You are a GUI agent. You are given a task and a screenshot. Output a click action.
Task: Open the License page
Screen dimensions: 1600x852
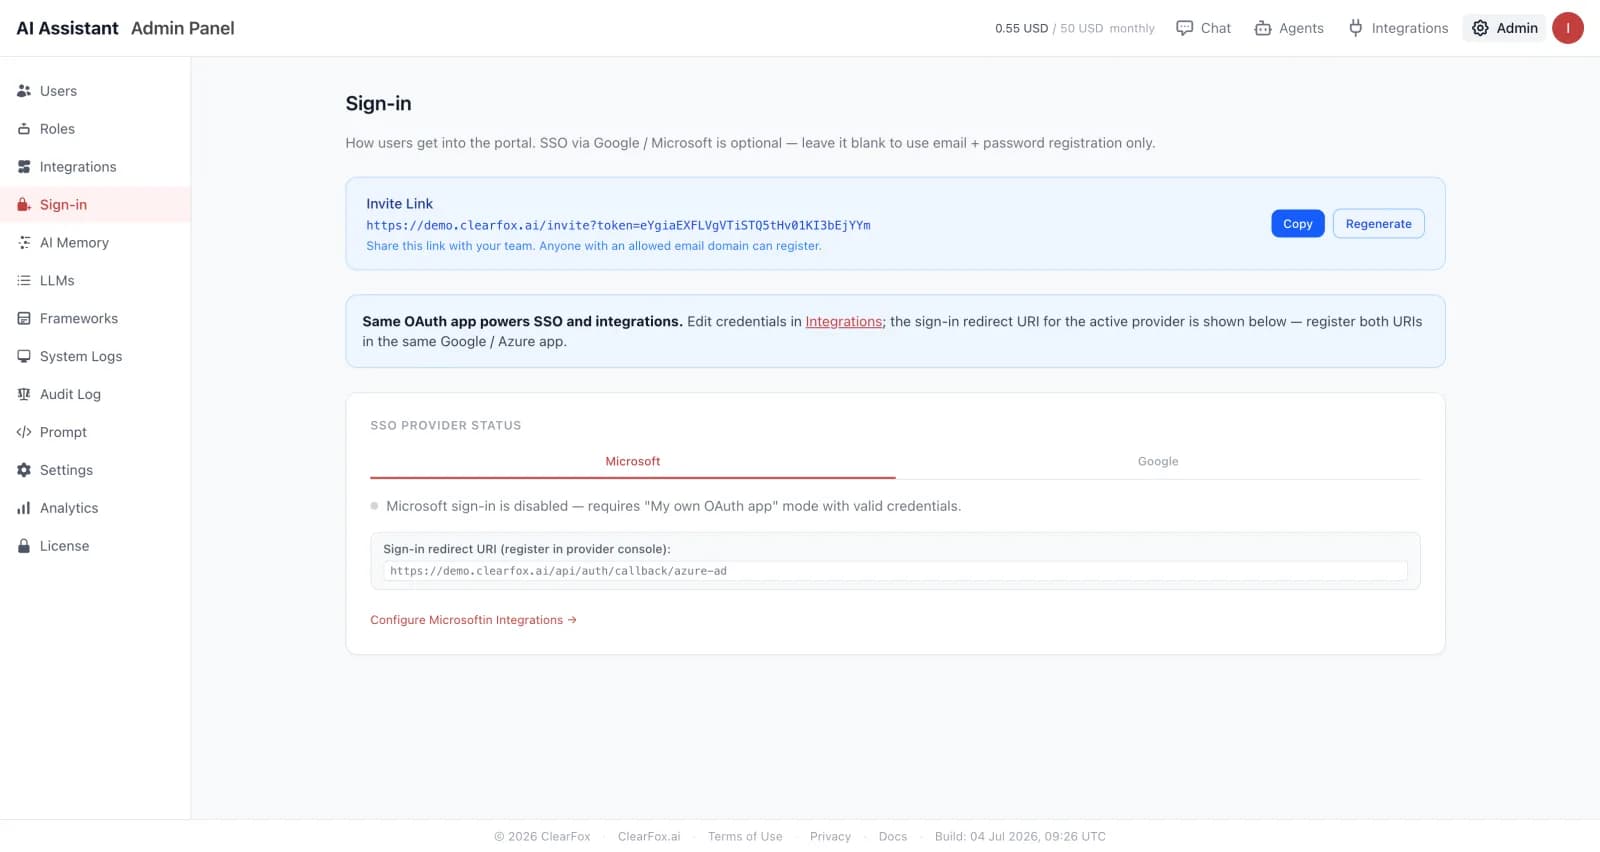tap(95, 547)
